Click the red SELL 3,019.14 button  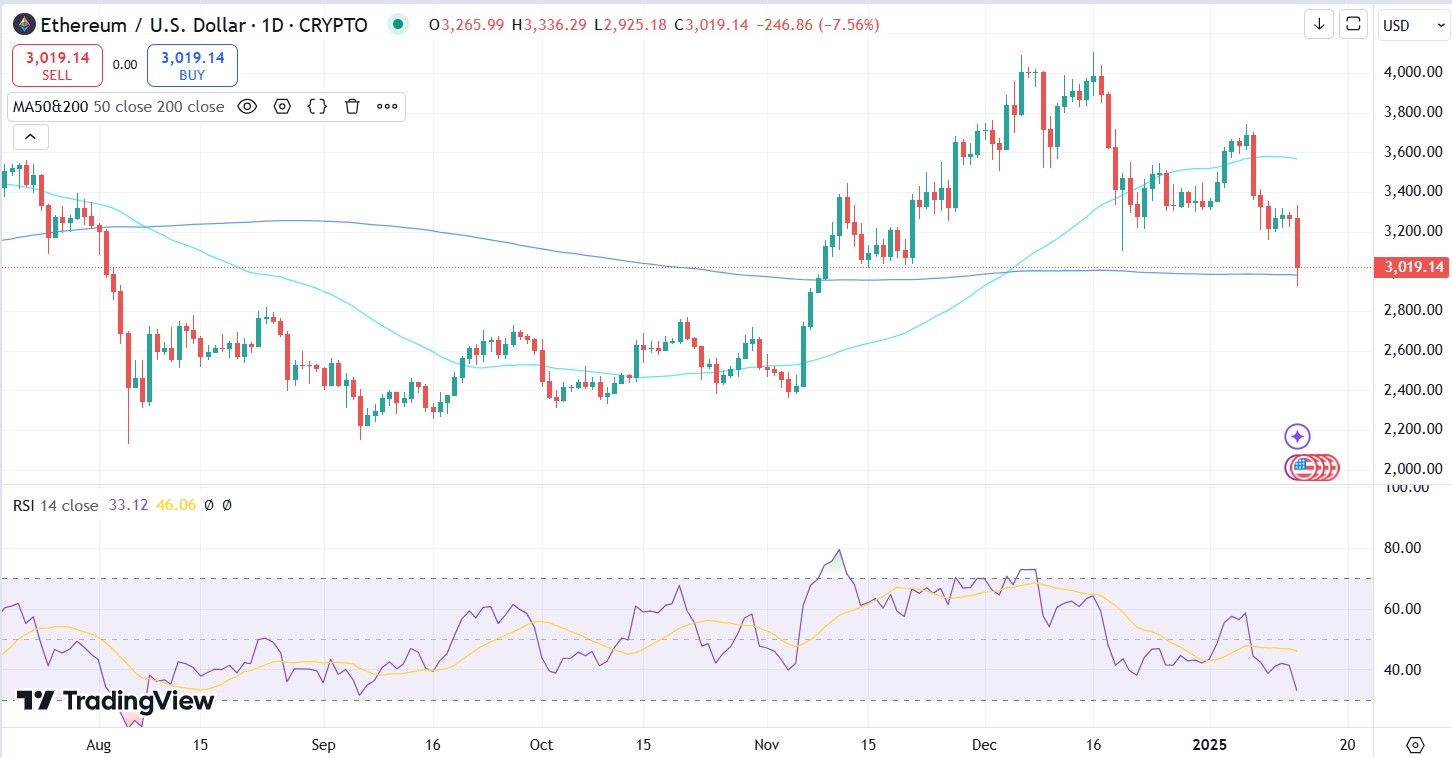(57, 64)
